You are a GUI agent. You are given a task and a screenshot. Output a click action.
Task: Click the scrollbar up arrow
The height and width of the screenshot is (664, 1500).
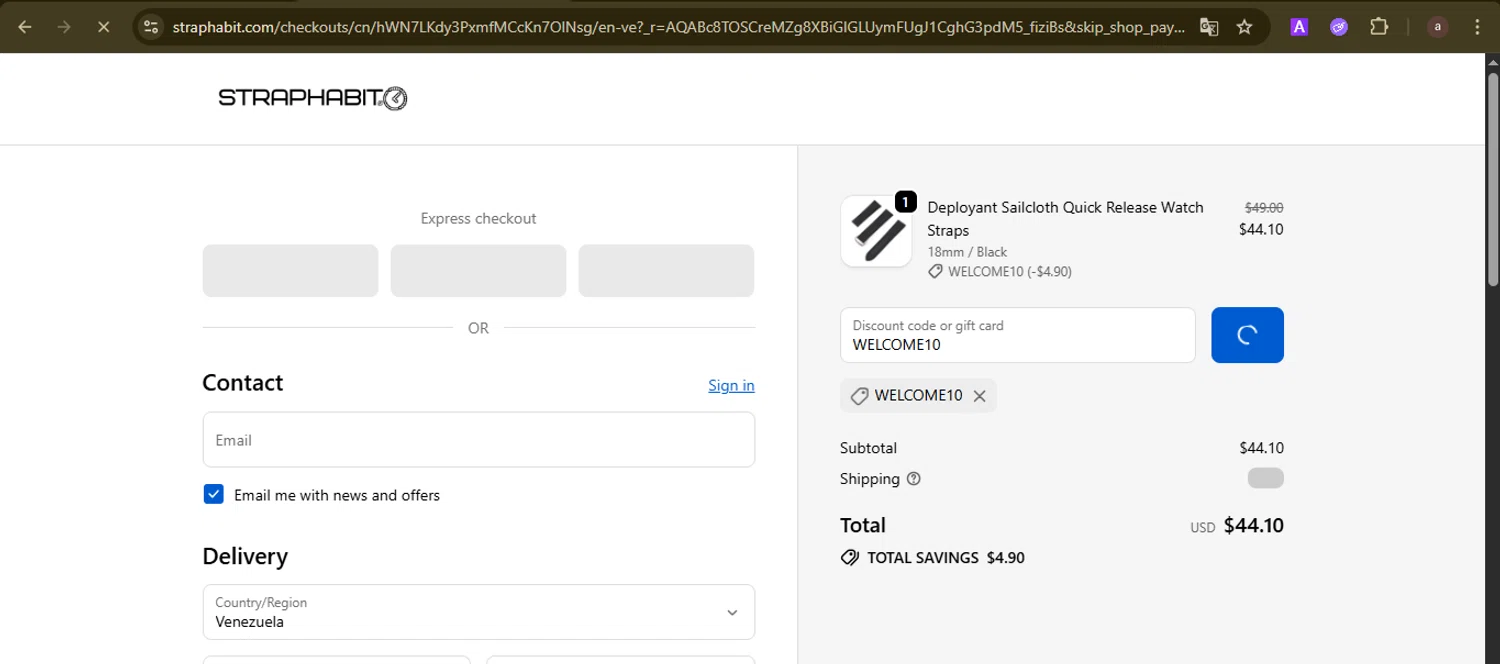click(x=1493, y=61)
